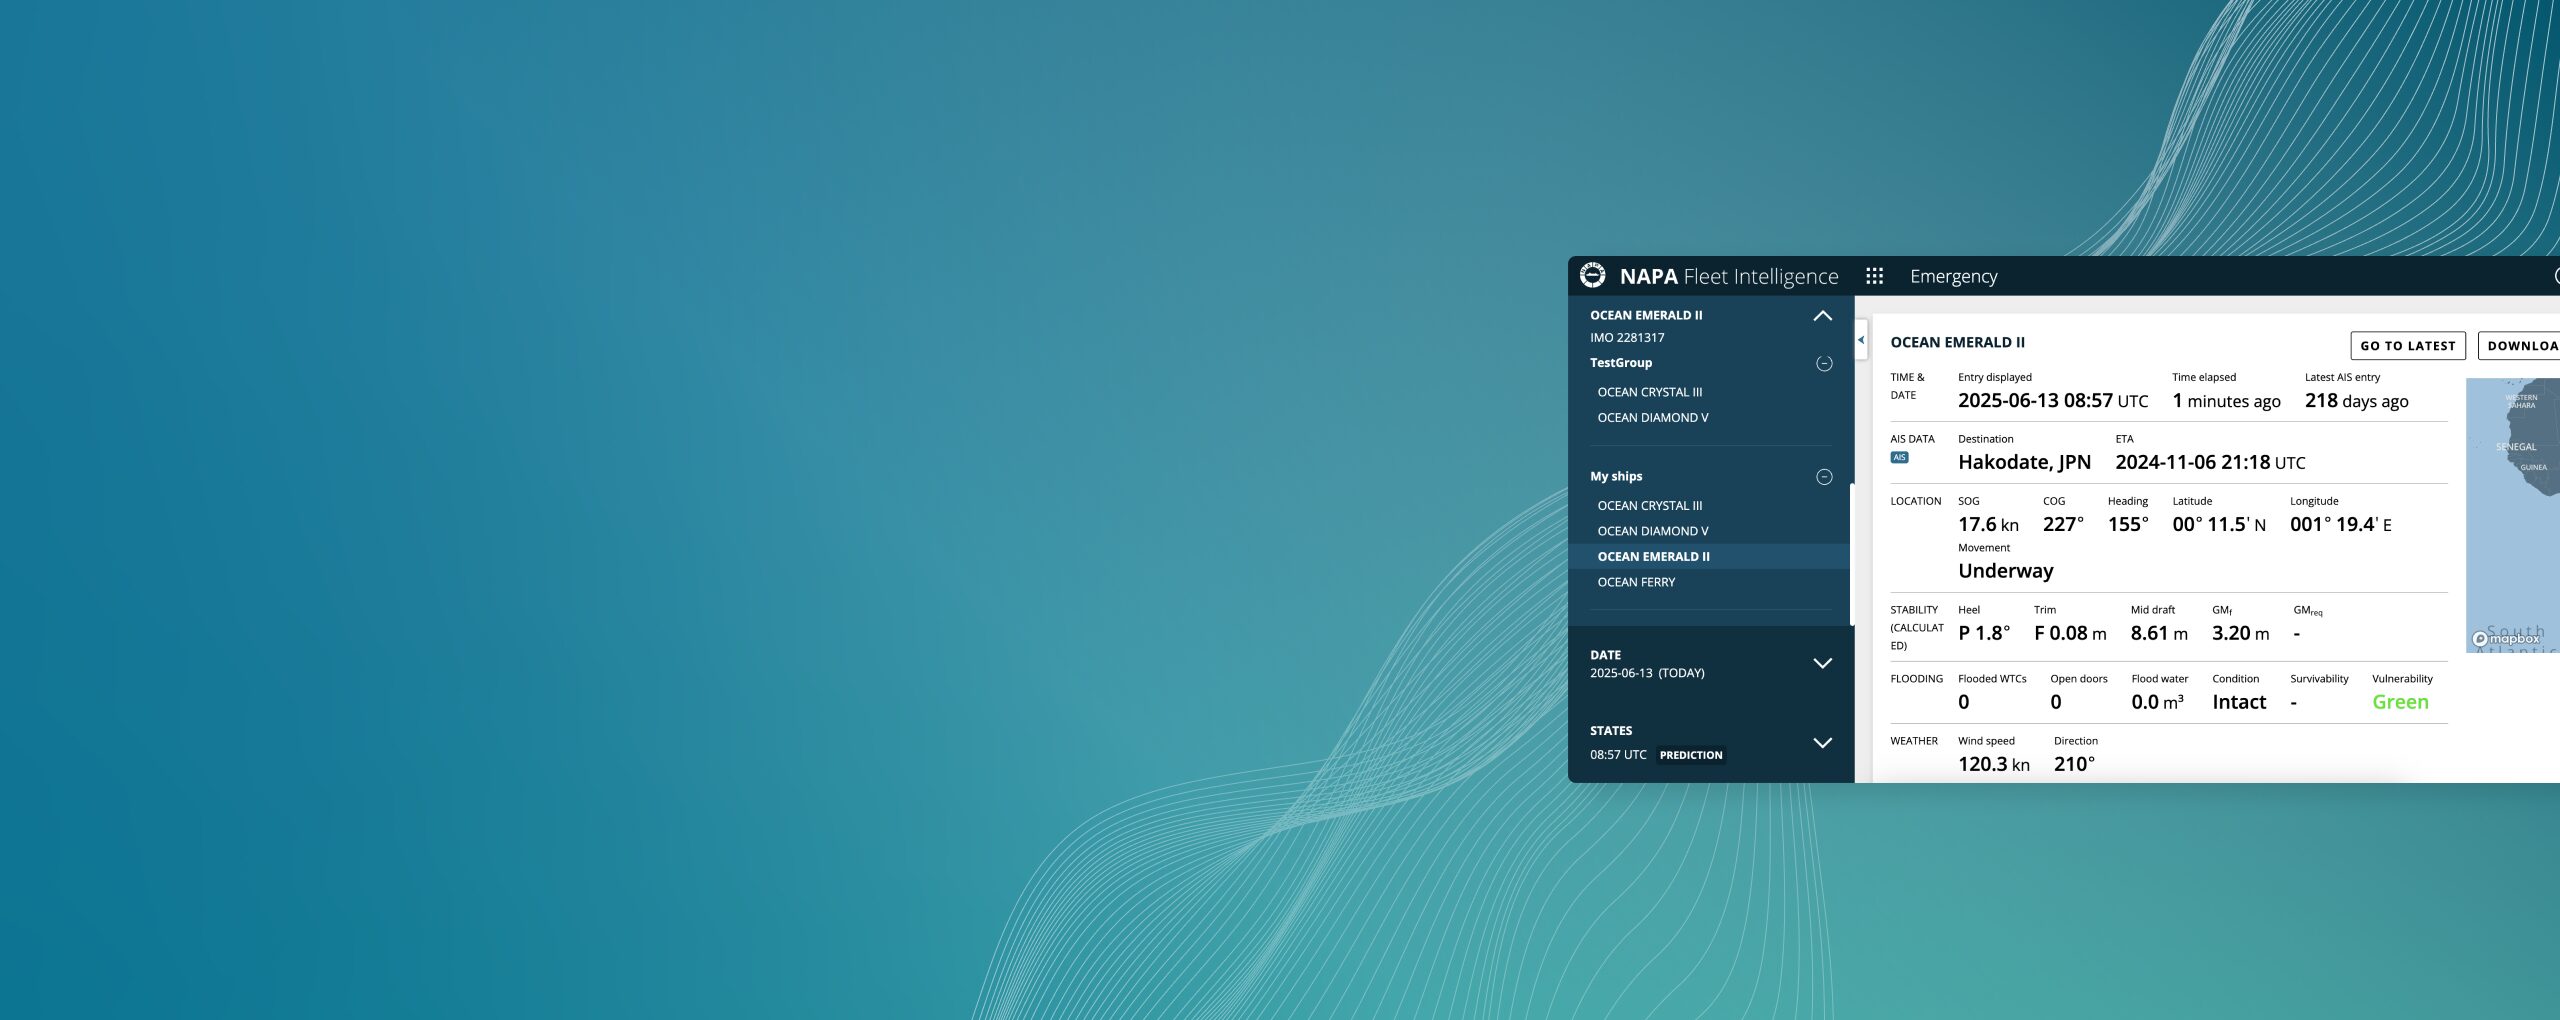Click the sidebar vertical scrollbar
This screenshot has width=2560, height=1020.
[x=1852, y=555]
